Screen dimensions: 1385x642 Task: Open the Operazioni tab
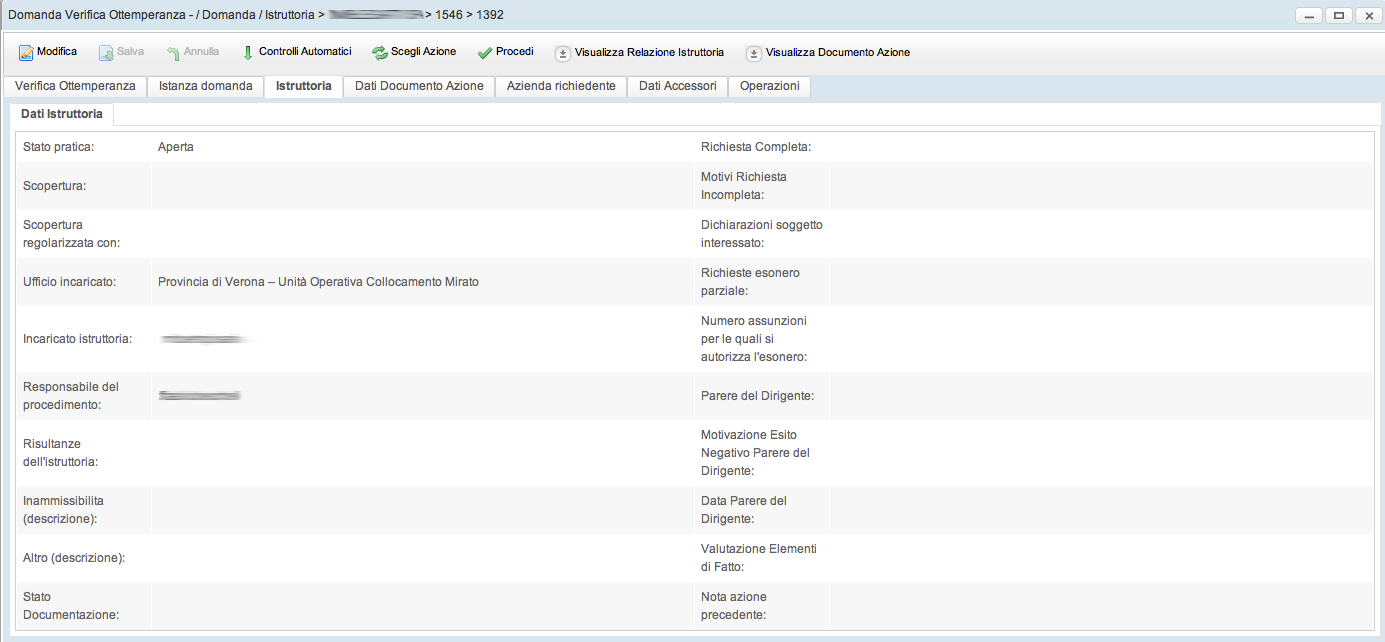[769, 86]
